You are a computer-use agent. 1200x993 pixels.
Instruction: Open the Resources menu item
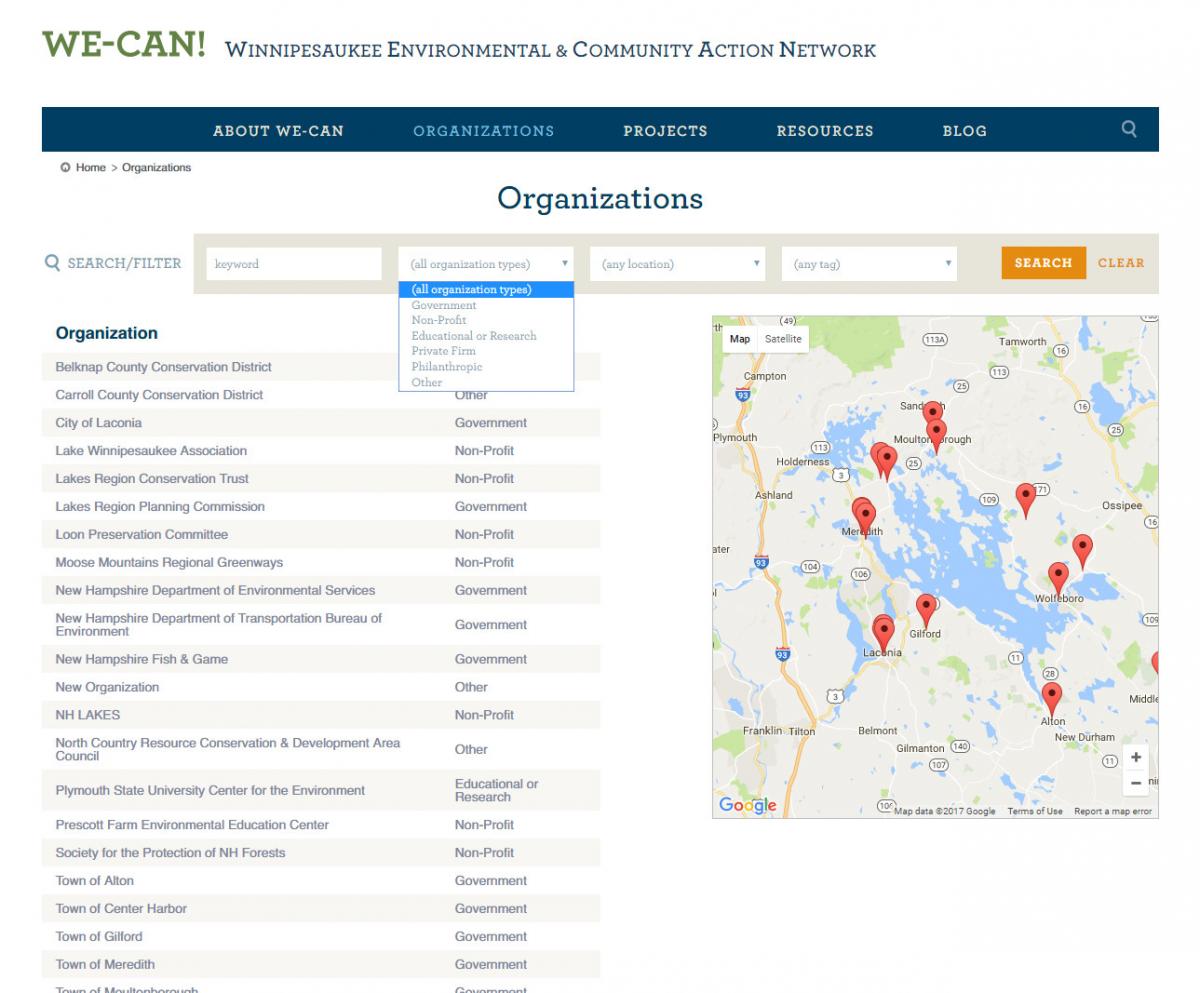click(825, 131)
